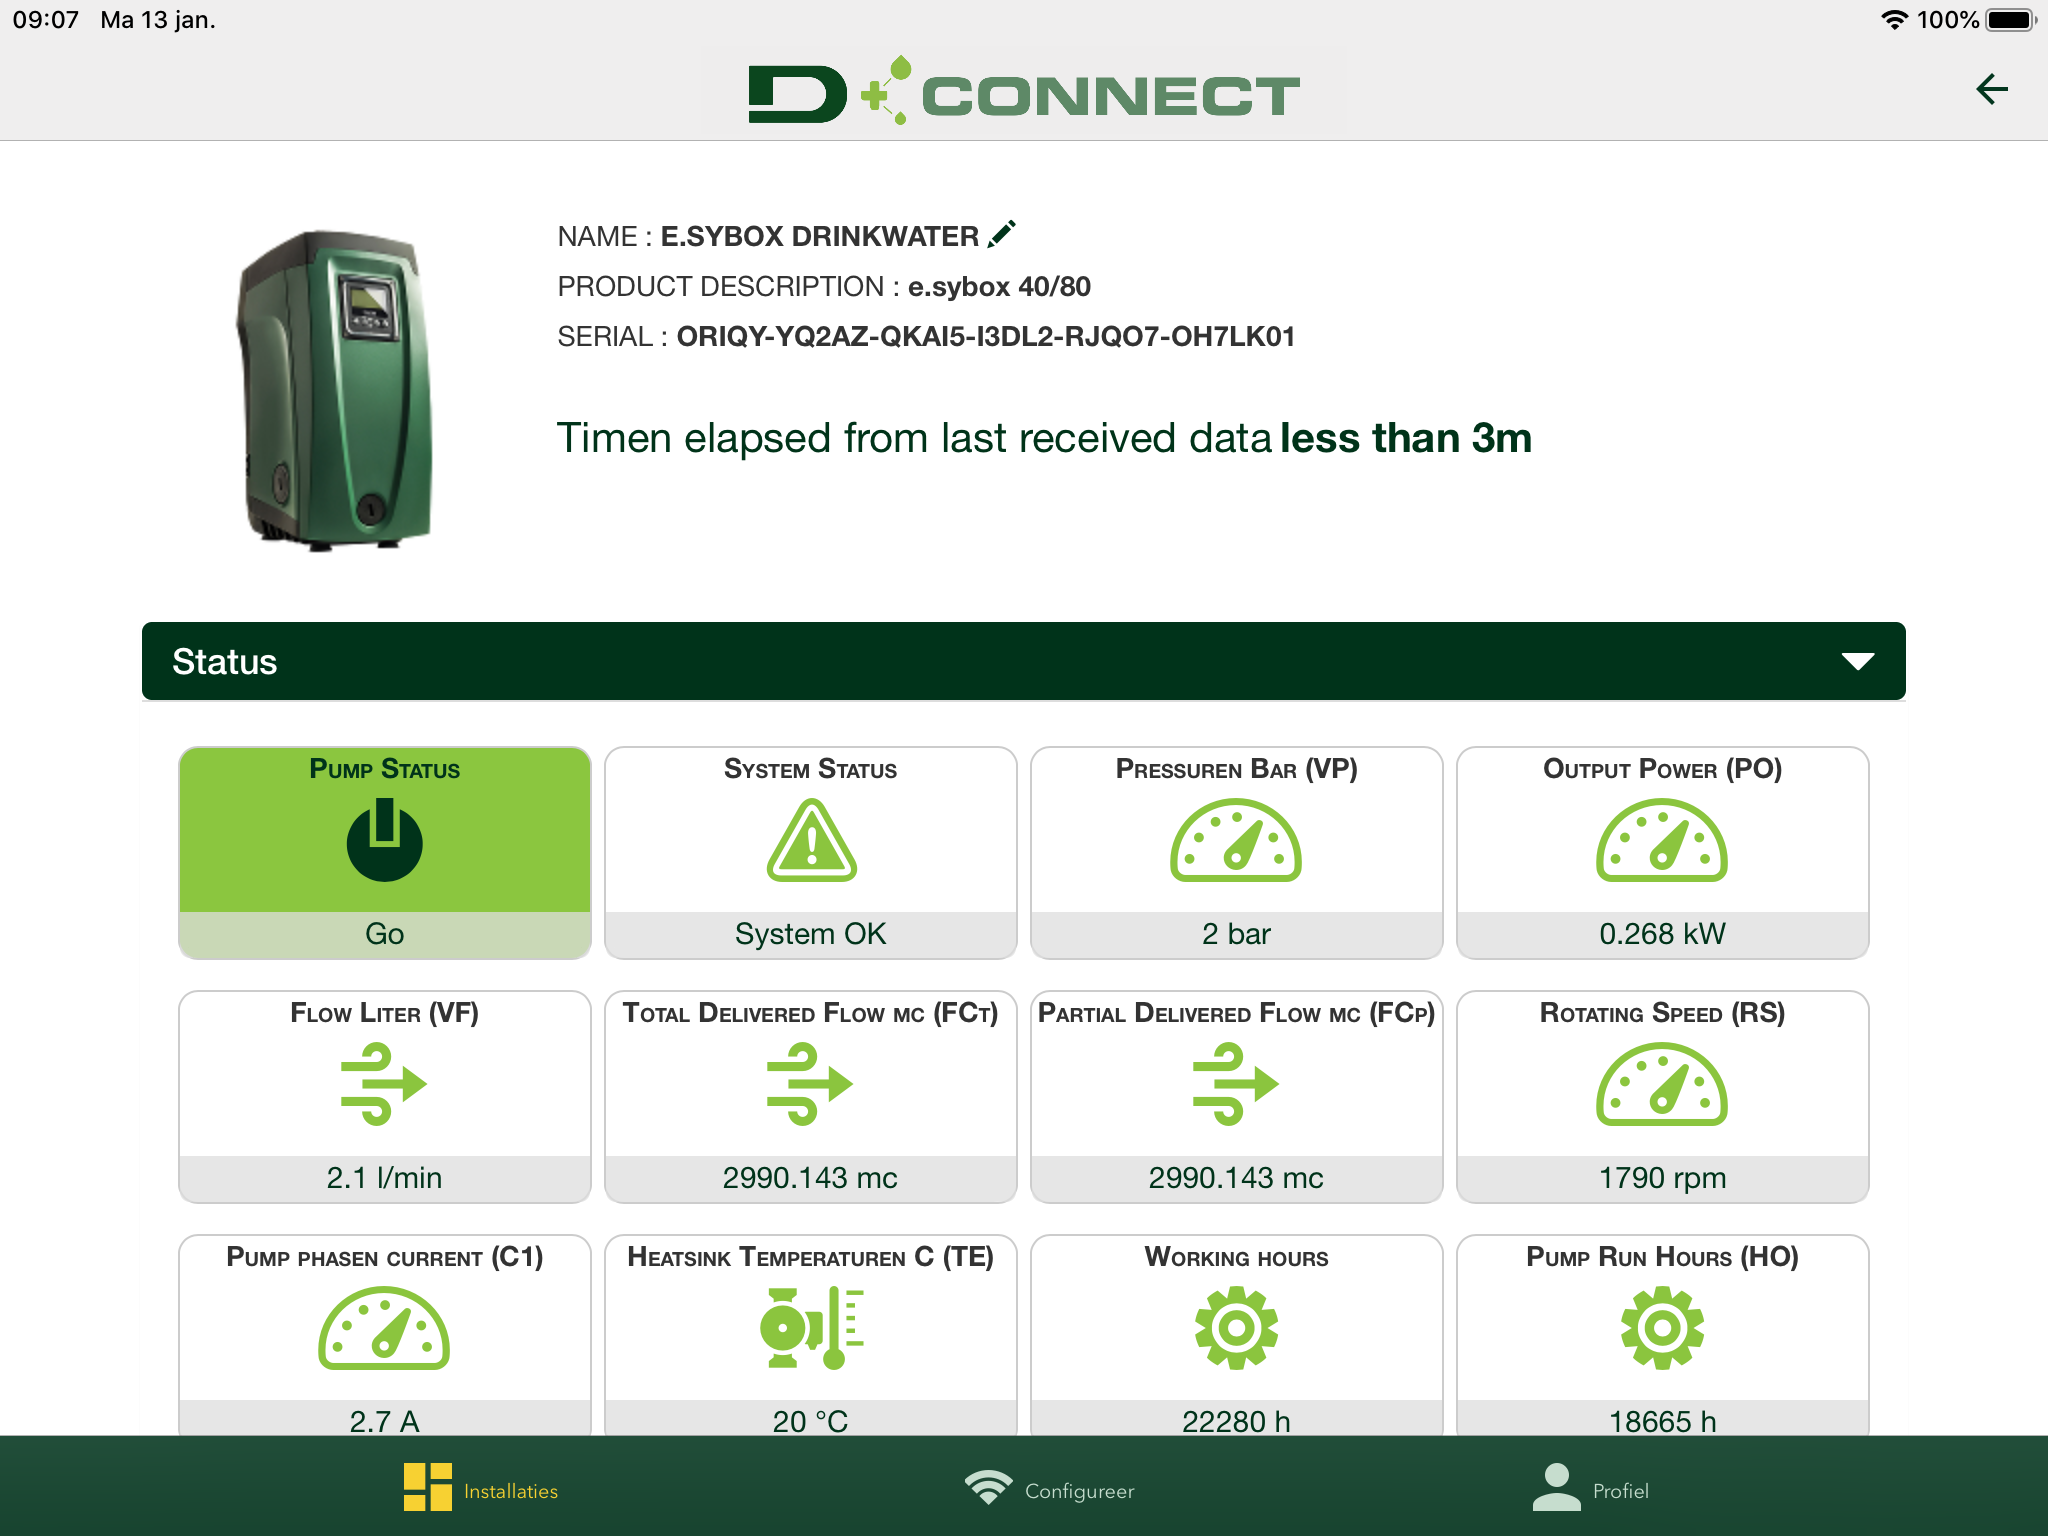
Task: Tap the Pump Run Hours (HO) gear icon
Action: point(1662,1328)
